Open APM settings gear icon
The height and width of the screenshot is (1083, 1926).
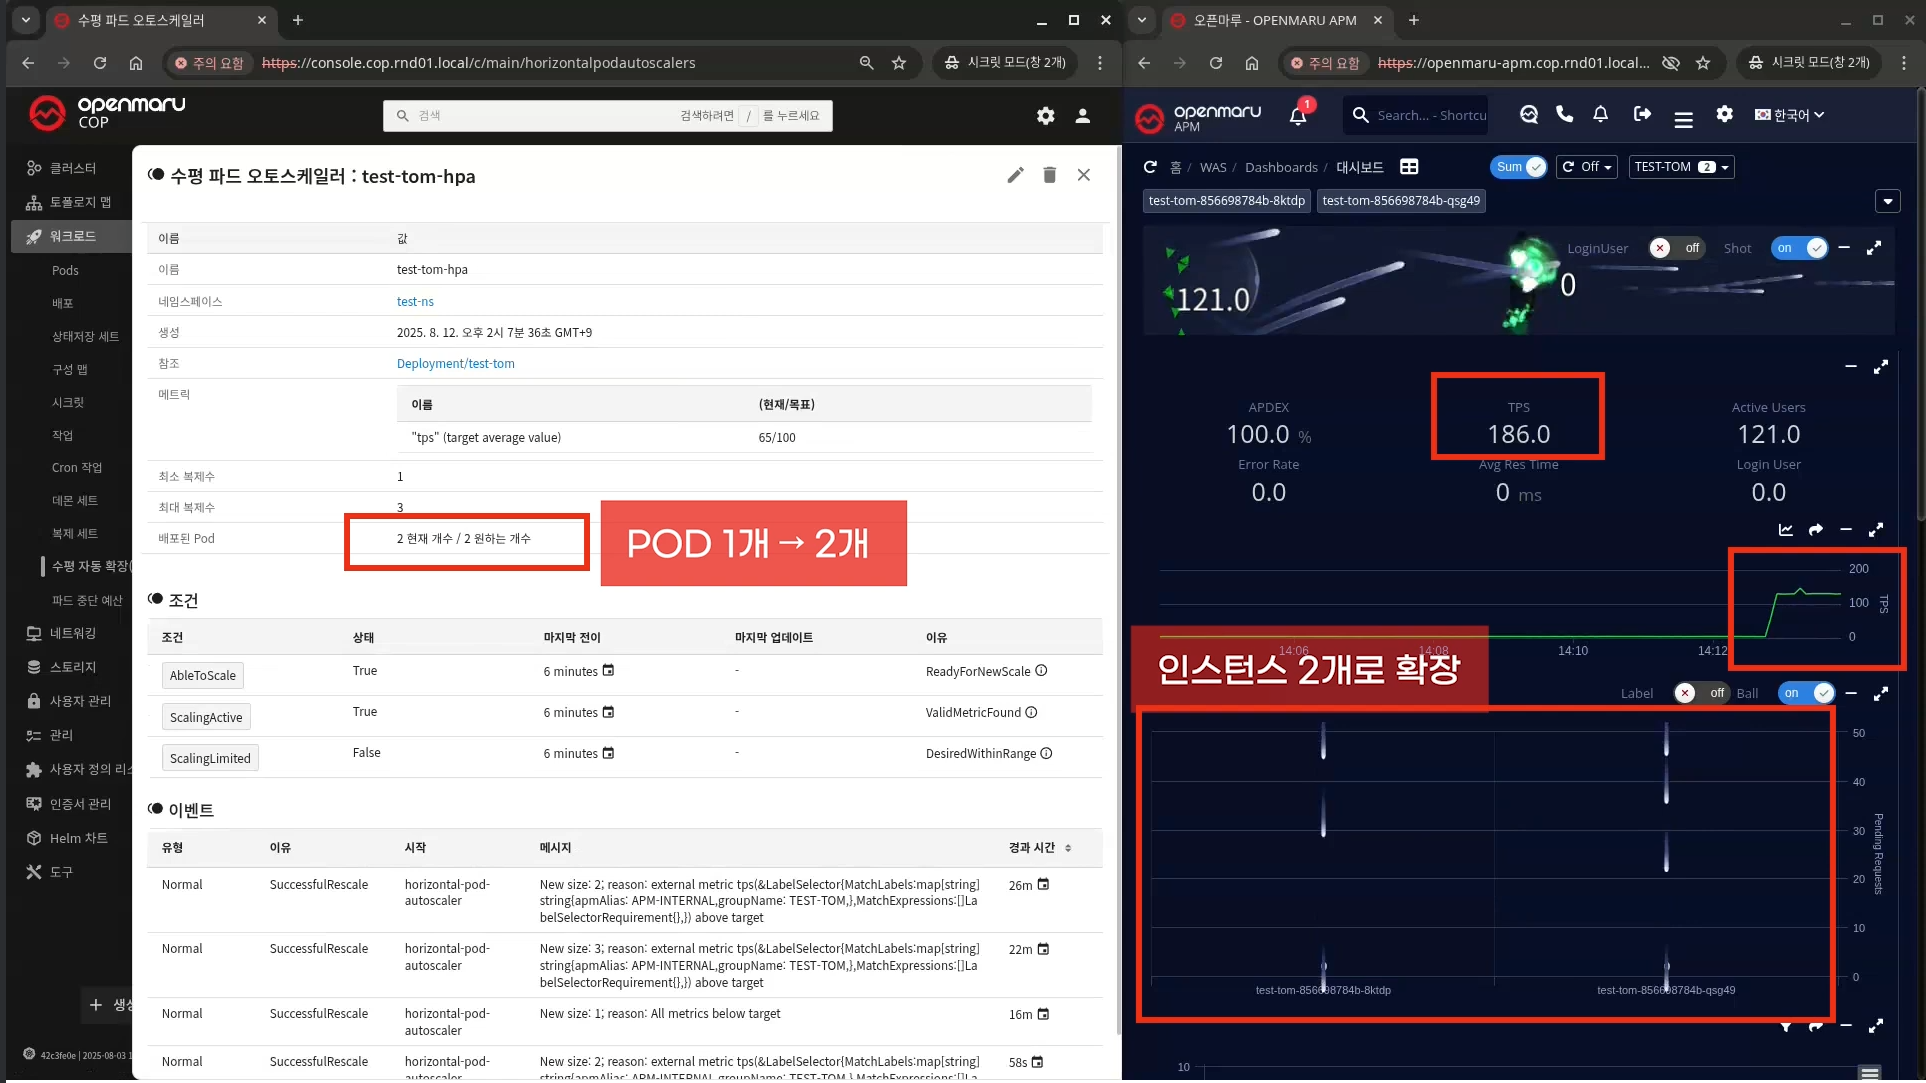point(1724,114)
